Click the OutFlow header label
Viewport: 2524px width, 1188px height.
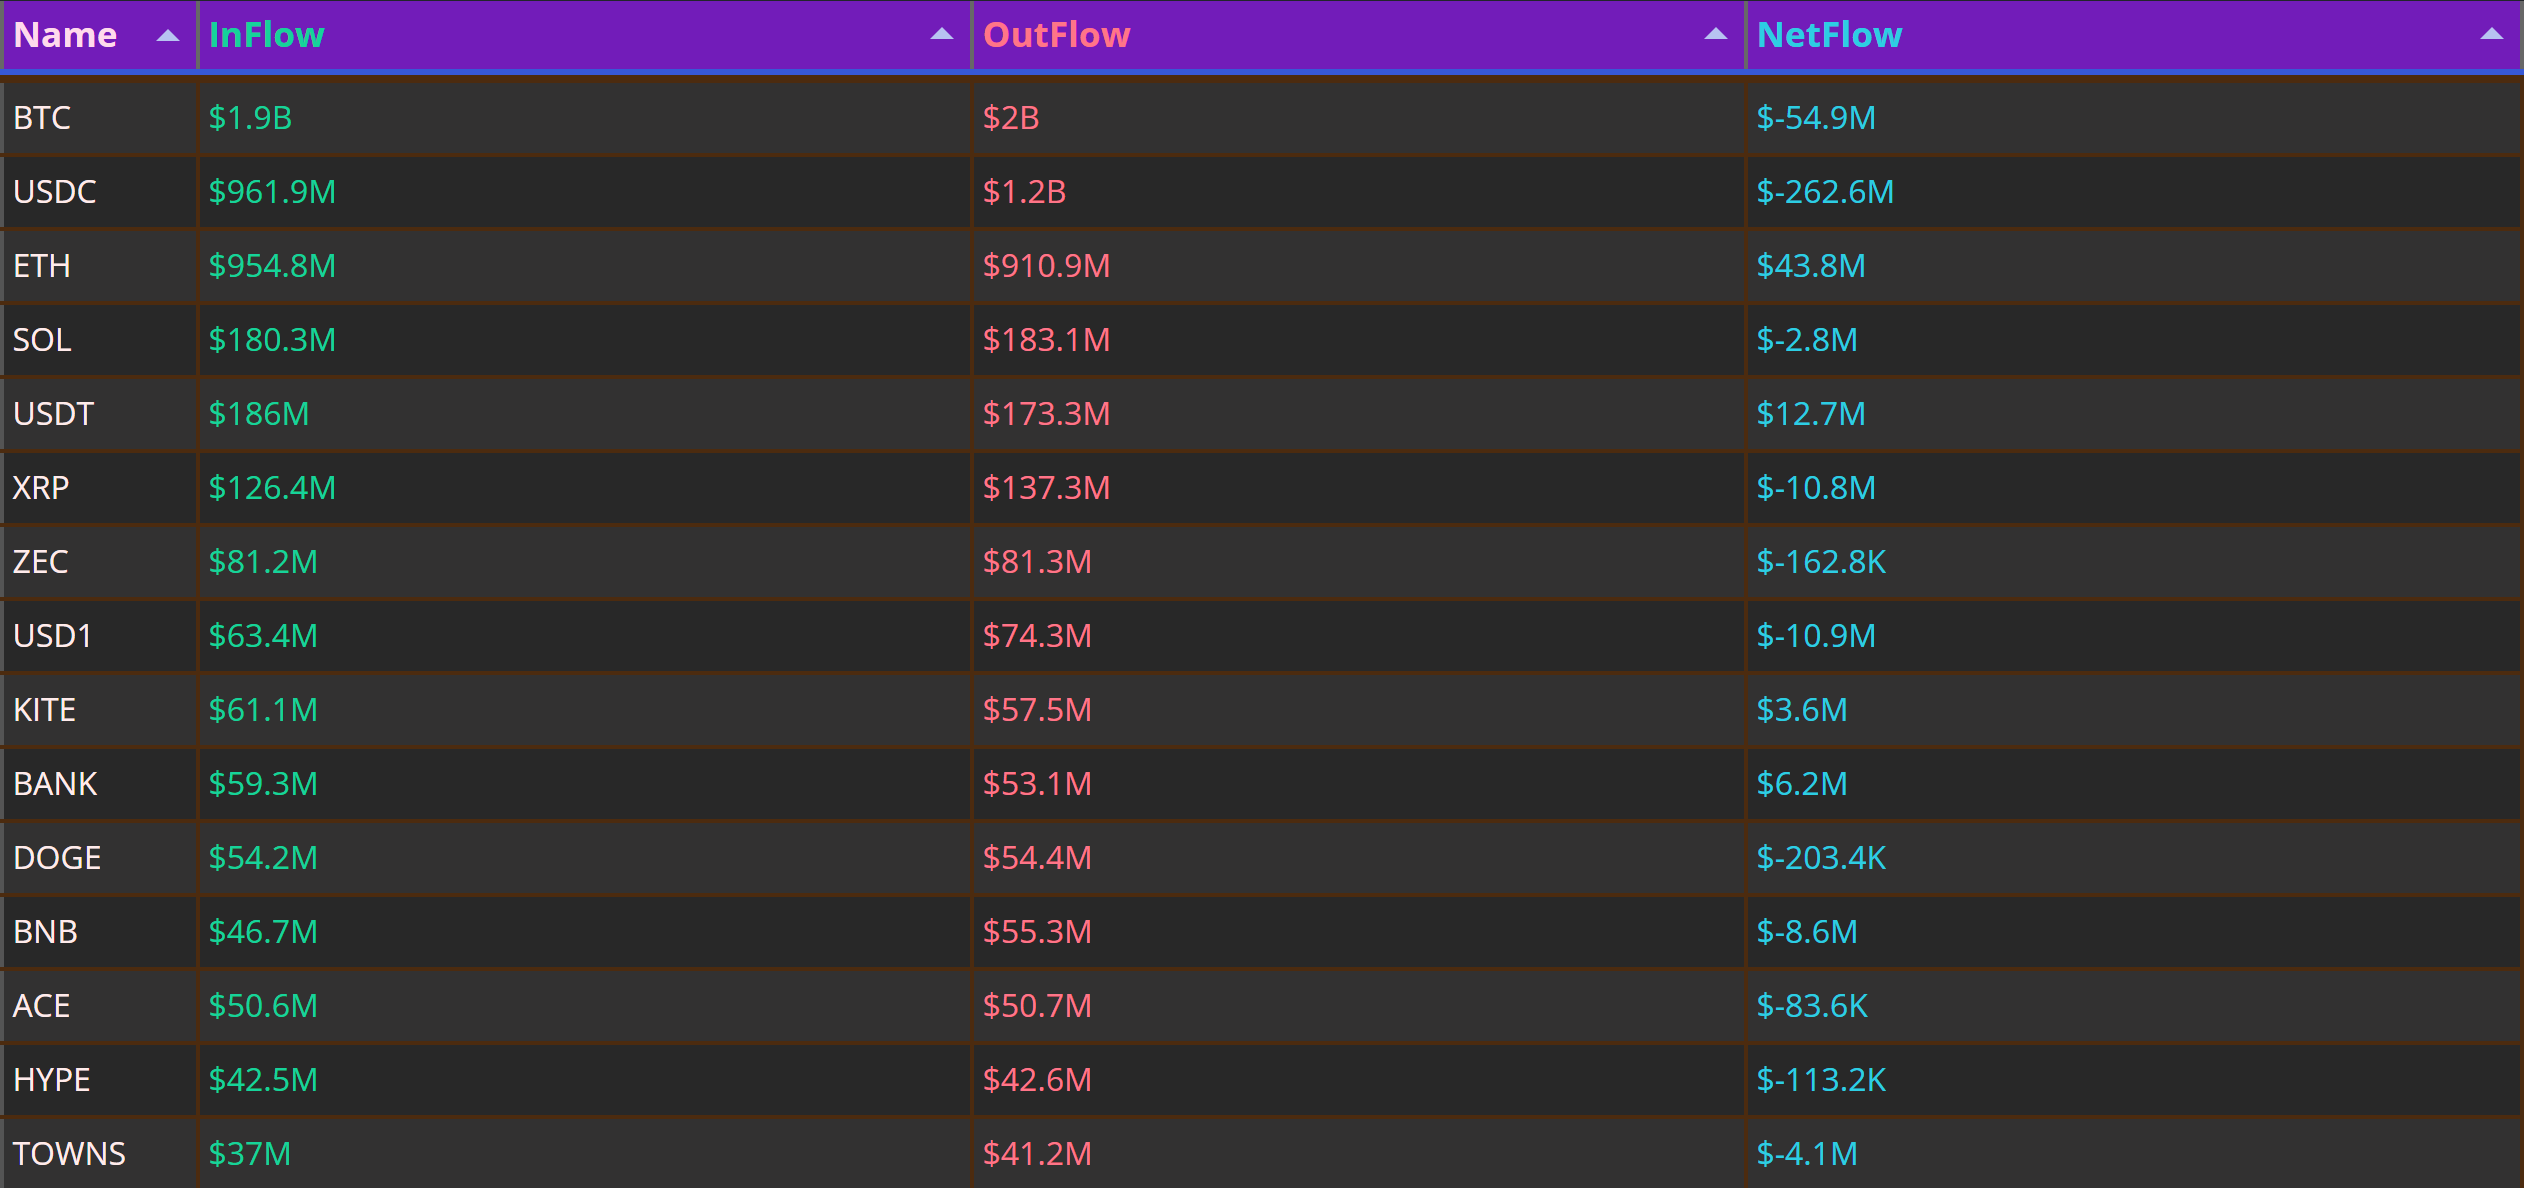(1056, 35)
